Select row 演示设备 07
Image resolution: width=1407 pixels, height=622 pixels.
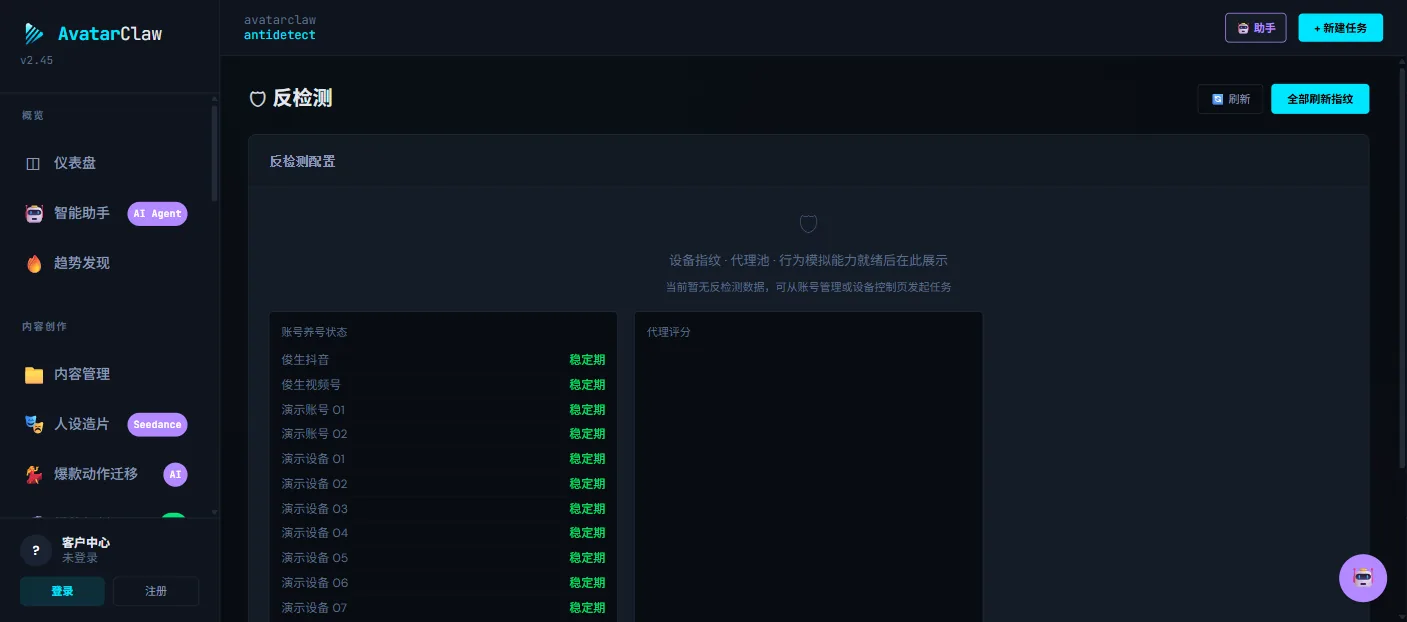tap(443, 608)
